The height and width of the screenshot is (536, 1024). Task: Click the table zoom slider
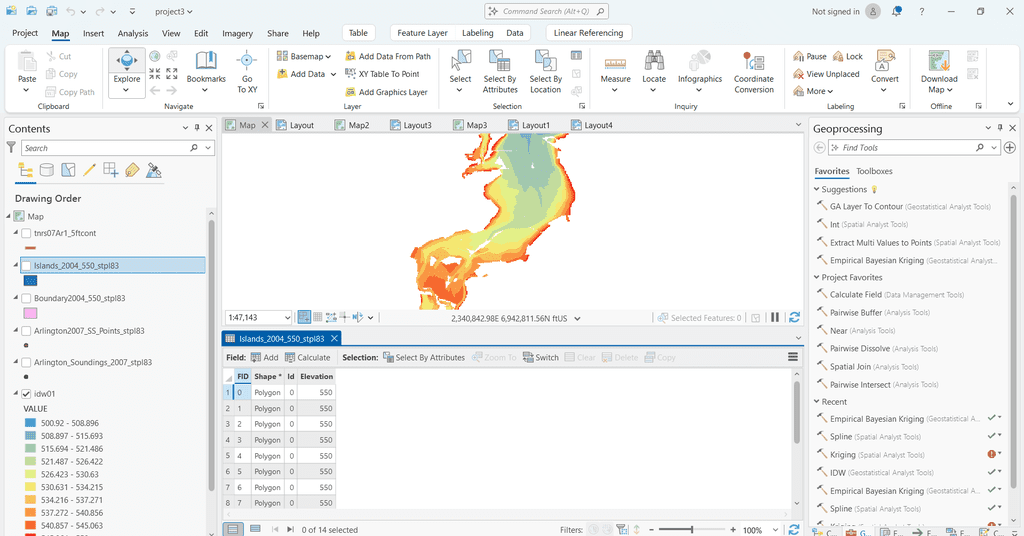point(692,530)
